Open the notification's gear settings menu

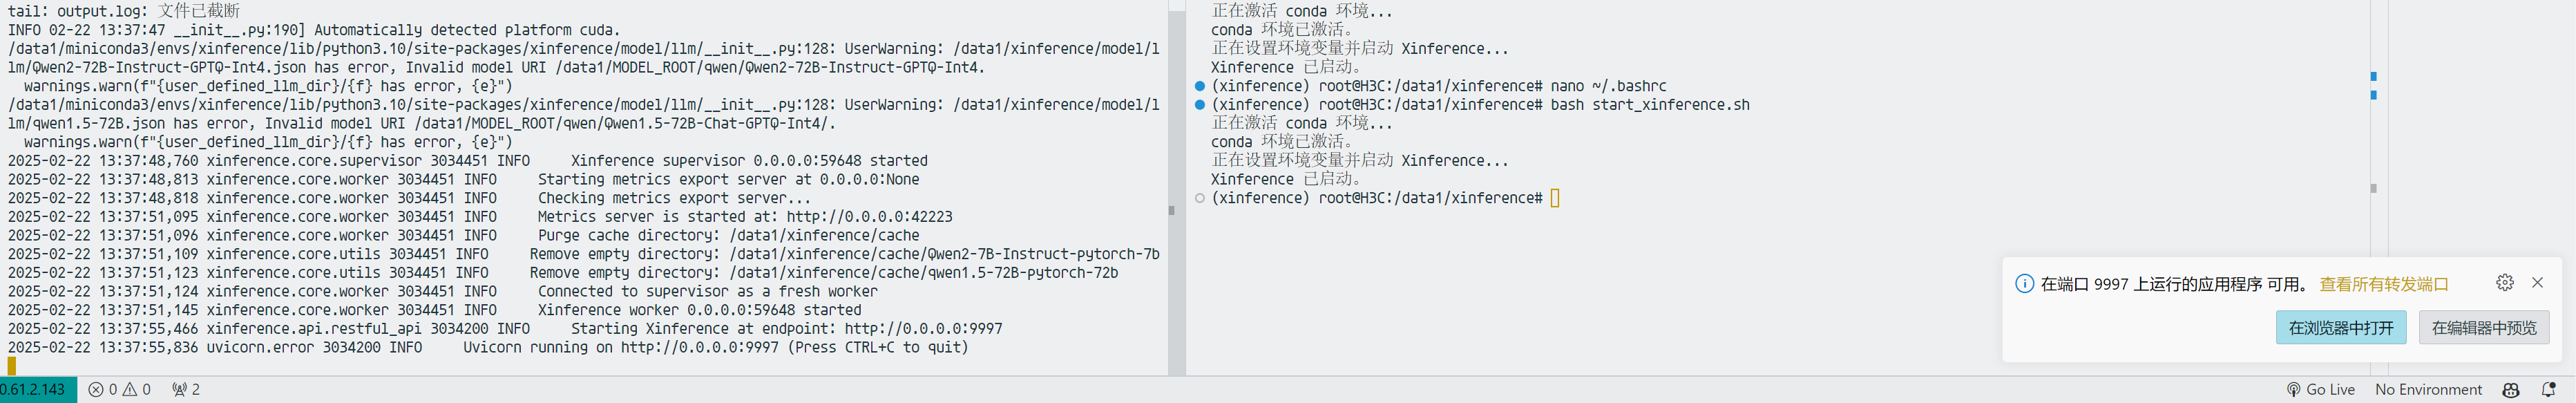pyautogui.click(x=2504, y=283)
